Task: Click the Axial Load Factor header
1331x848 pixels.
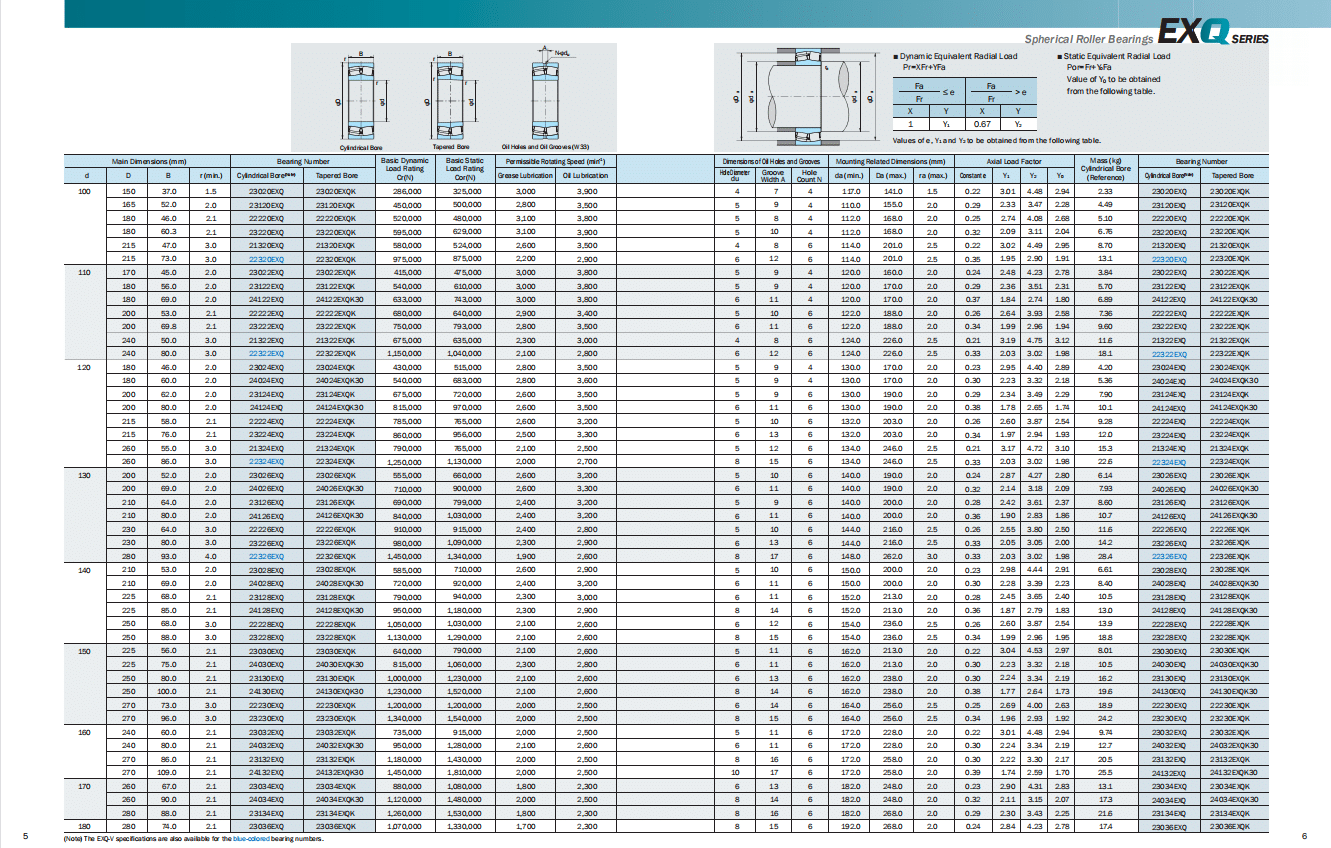Action: pos(1015,161)
